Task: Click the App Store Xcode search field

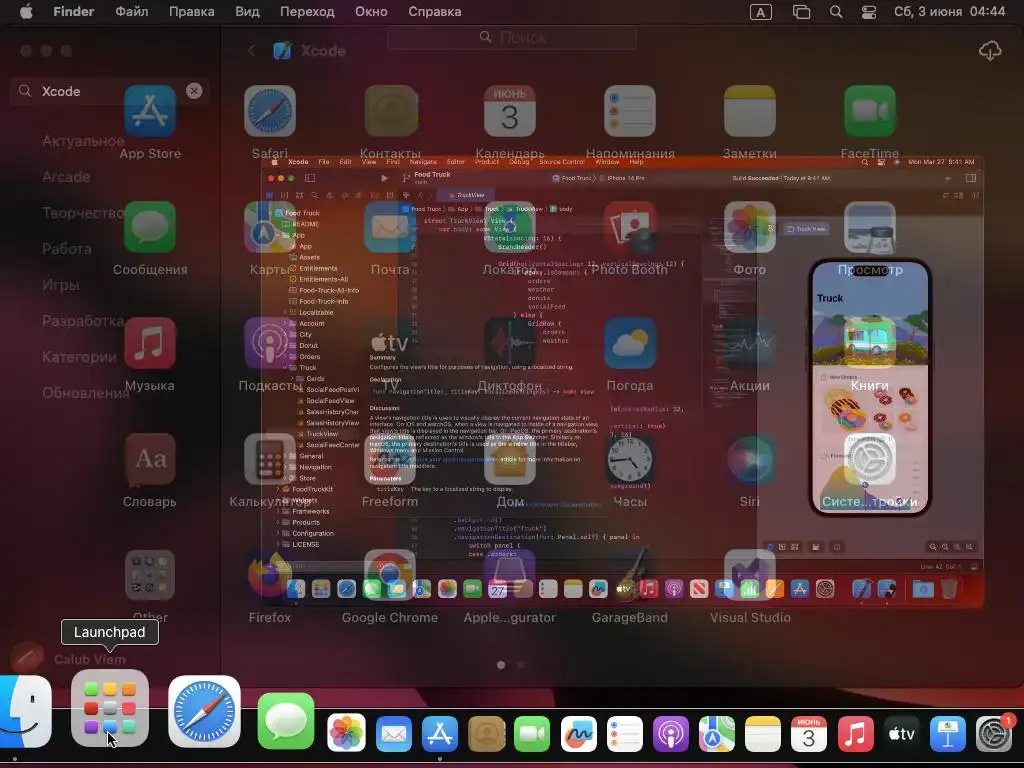Action: pyautogui.click(x=110, y=91)
